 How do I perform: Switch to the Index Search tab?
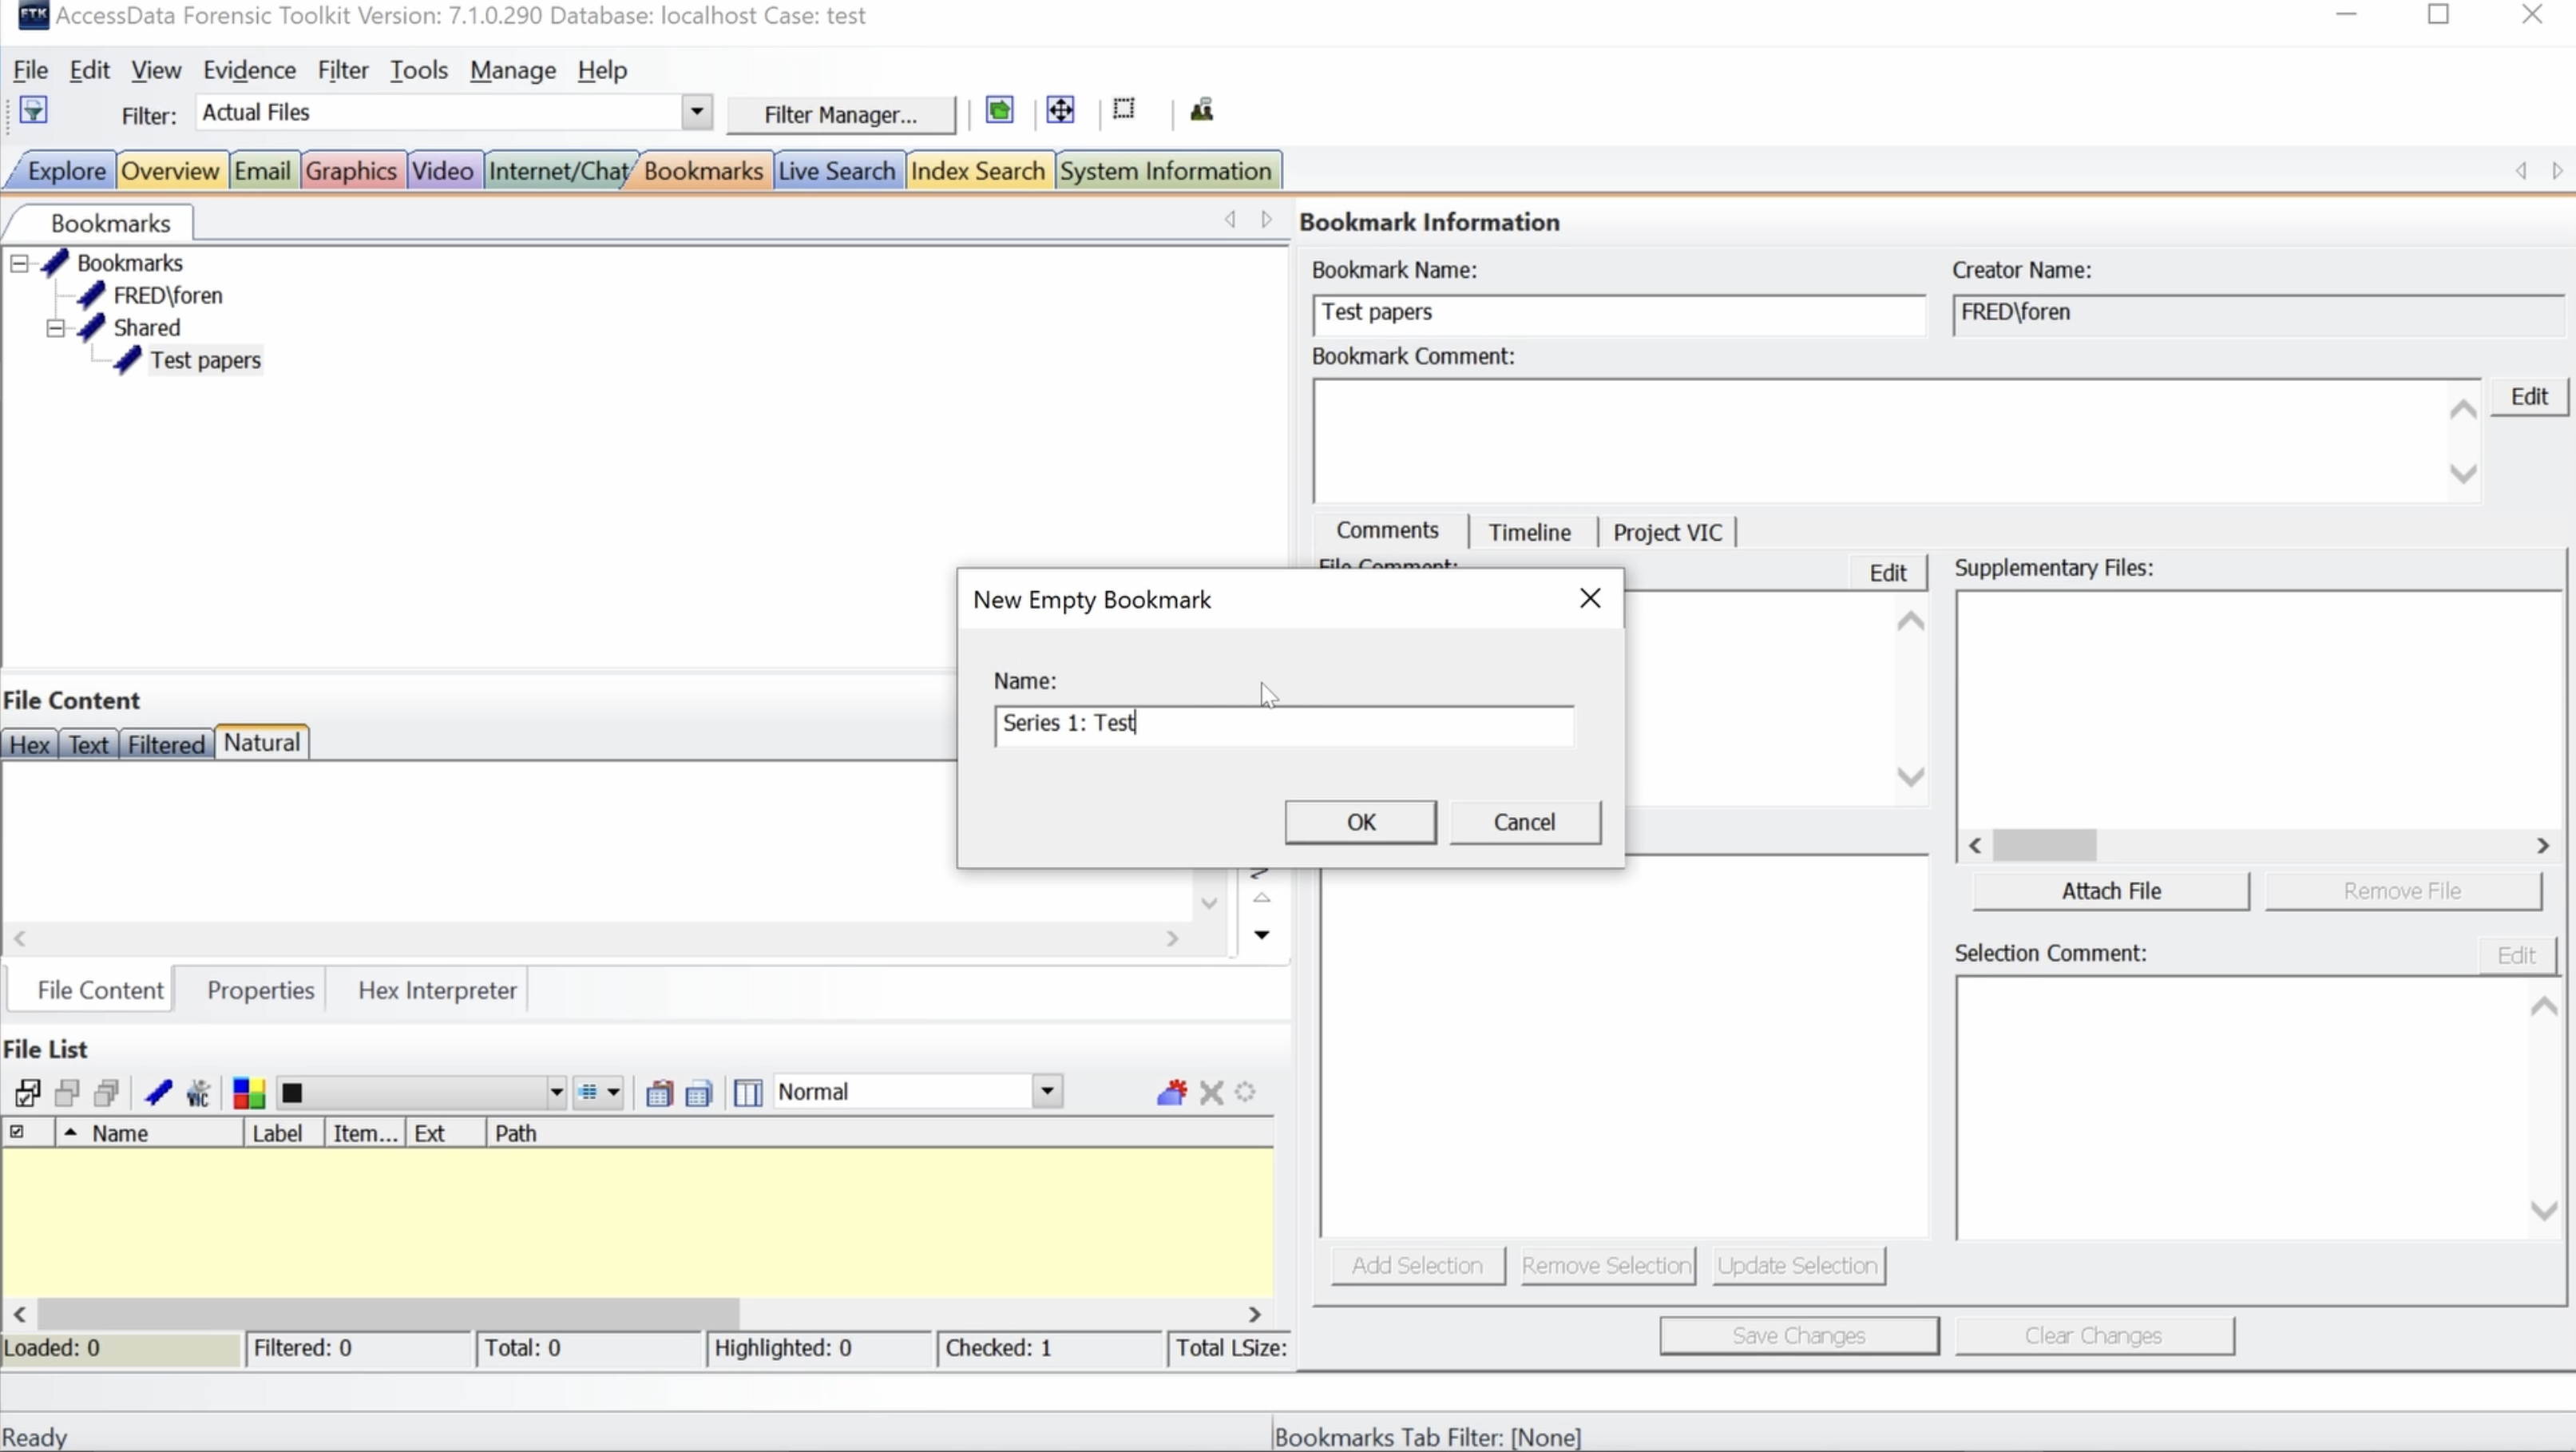[x=978, y=171]
